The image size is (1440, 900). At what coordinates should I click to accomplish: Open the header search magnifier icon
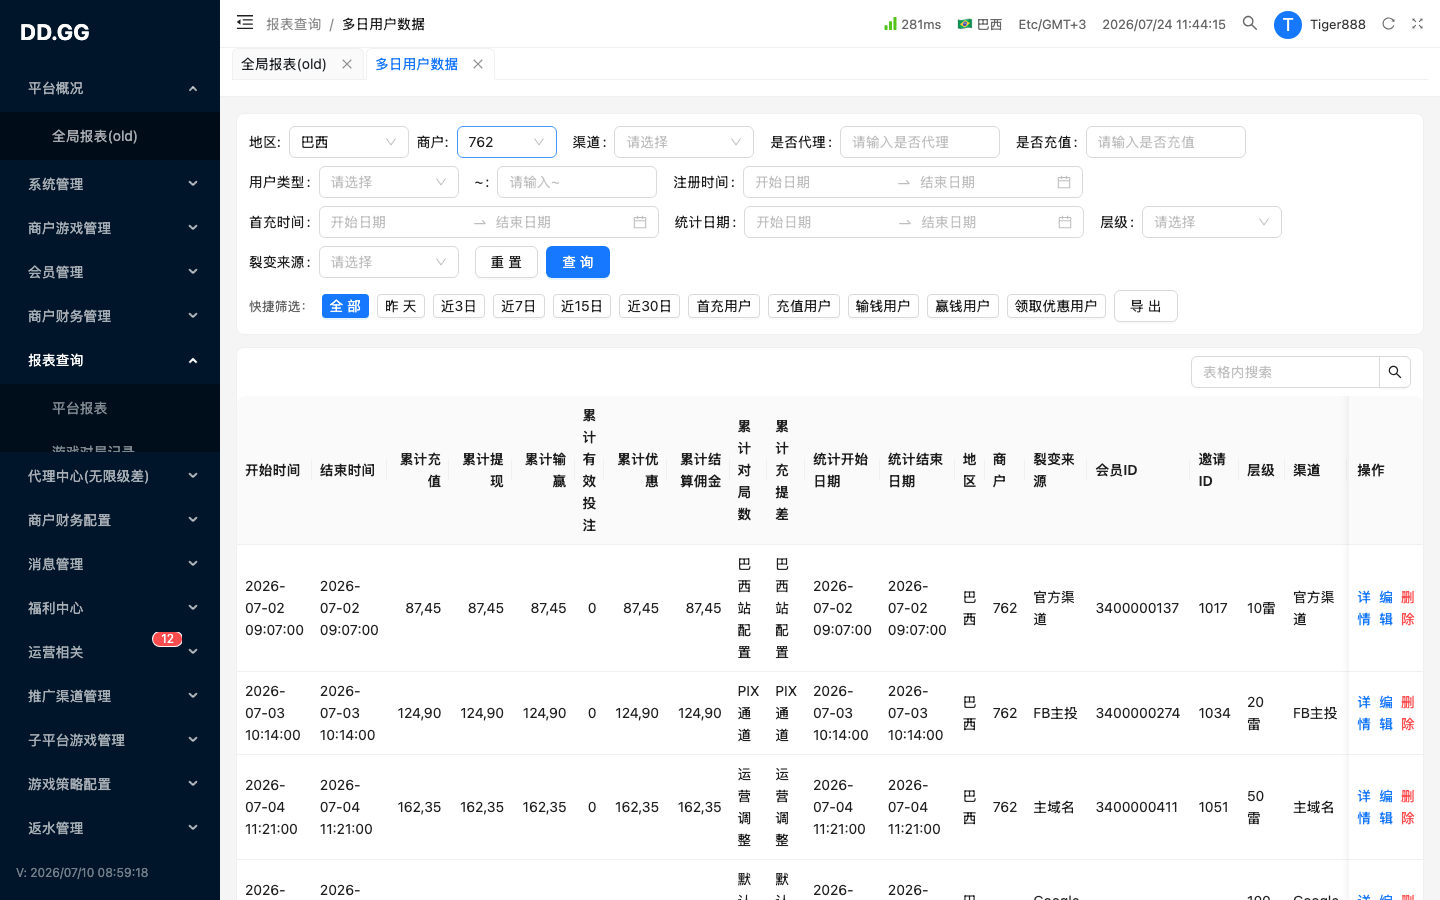[x=1250, y=23]
